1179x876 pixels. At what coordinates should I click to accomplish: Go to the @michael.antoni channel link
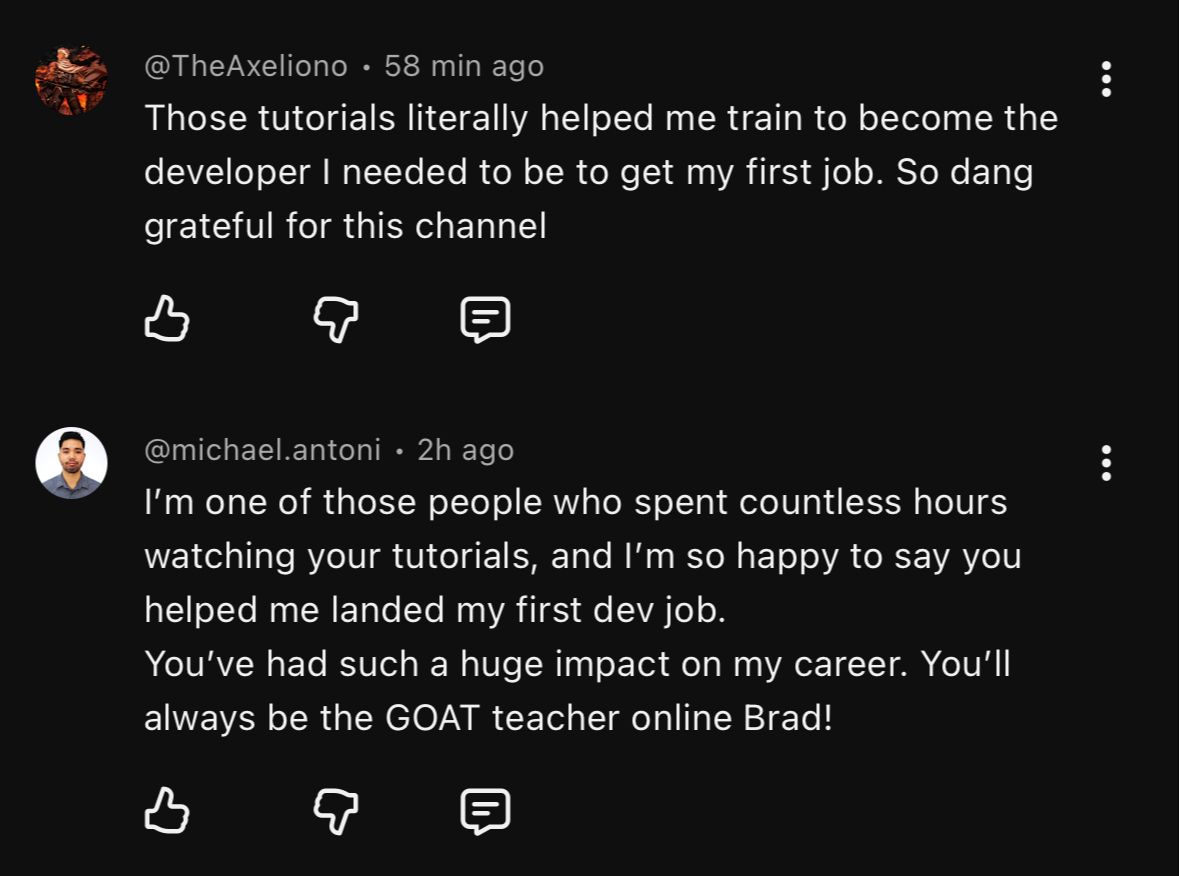click(x=263, y=450)
